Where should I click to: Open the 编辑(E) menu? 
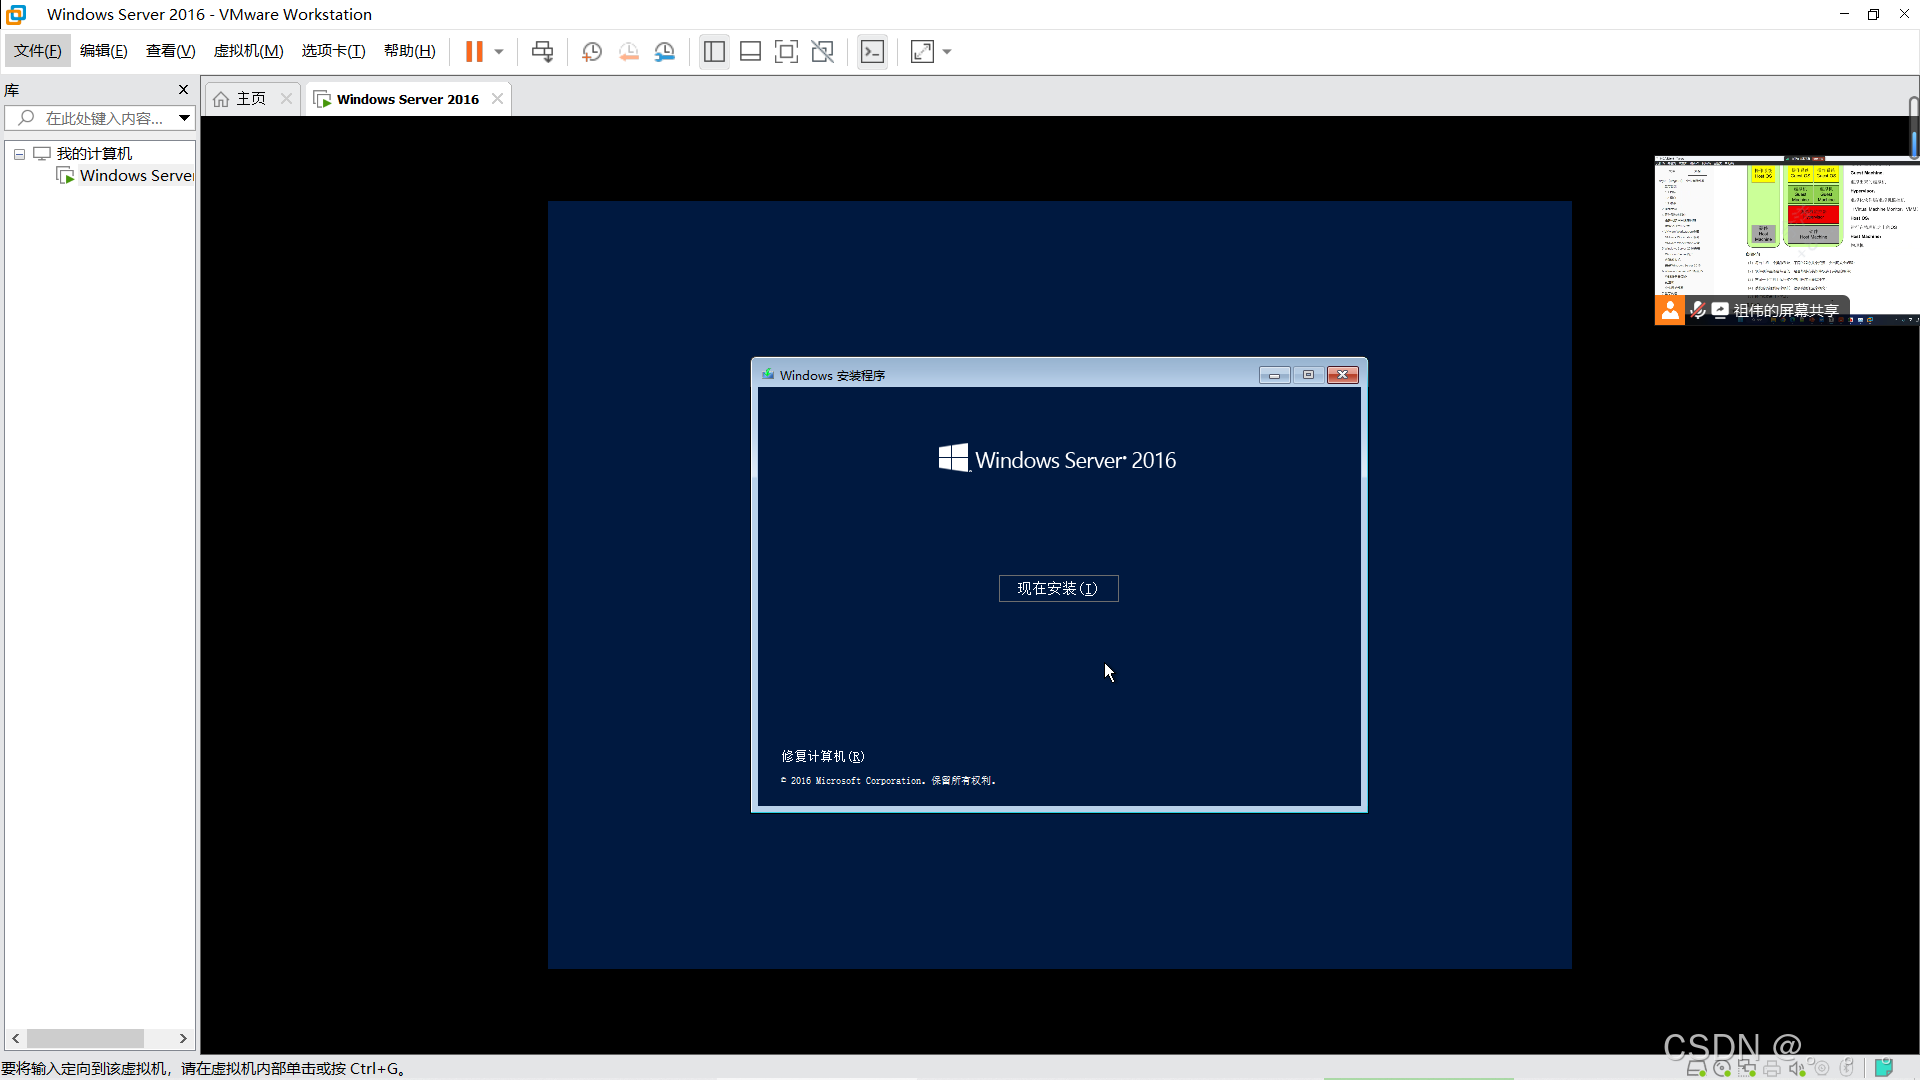[104, 51]
